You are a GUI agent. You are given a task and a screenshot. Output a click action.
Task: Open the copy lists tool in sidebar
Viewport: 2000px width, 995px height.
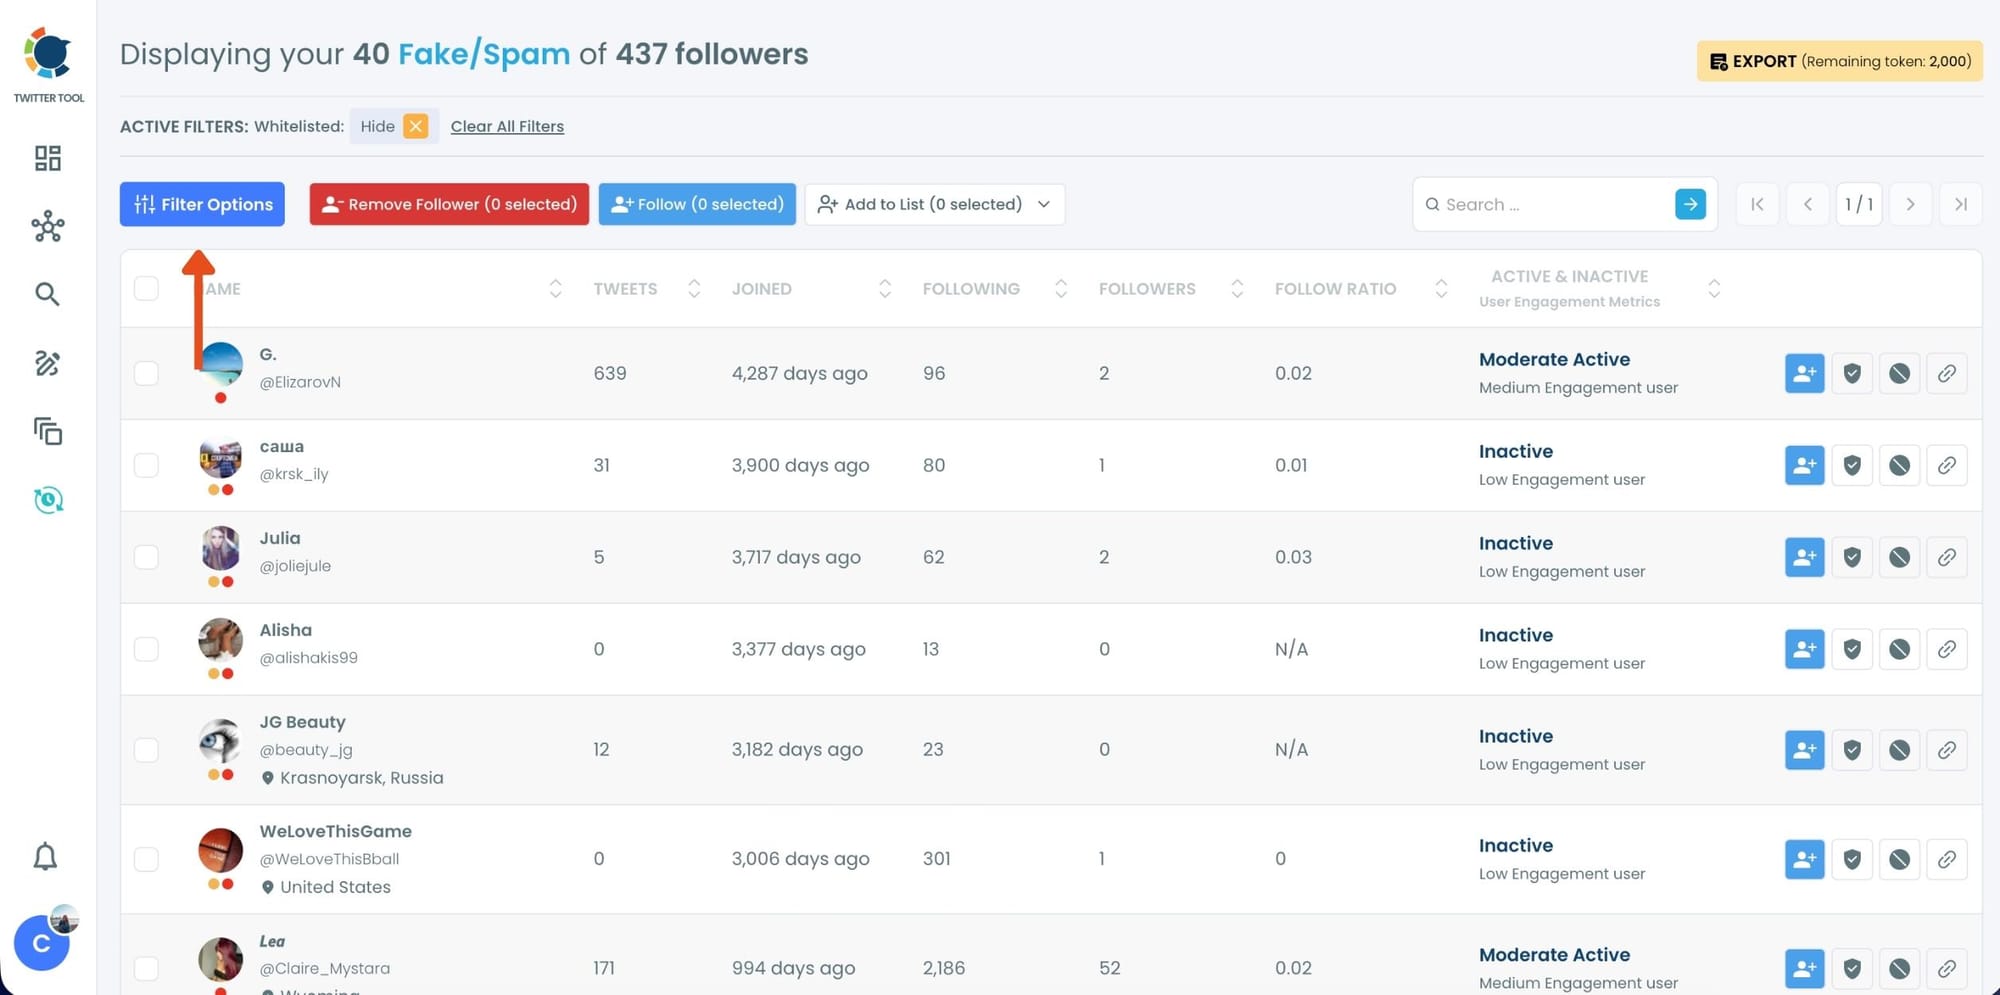[47, 432]
